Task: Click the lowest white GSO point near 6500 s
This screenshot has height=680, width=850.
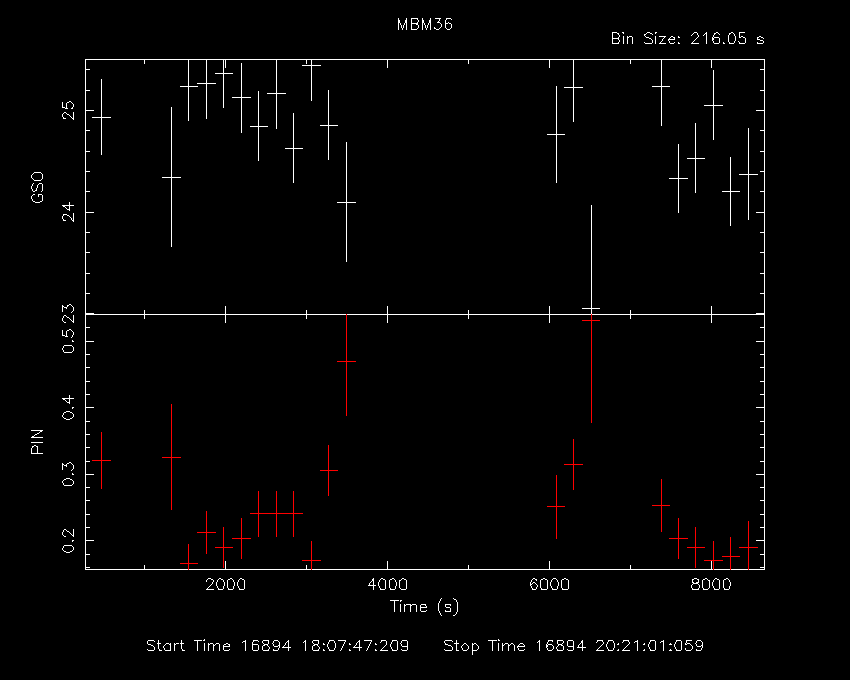Action: [x=591, y=309]
